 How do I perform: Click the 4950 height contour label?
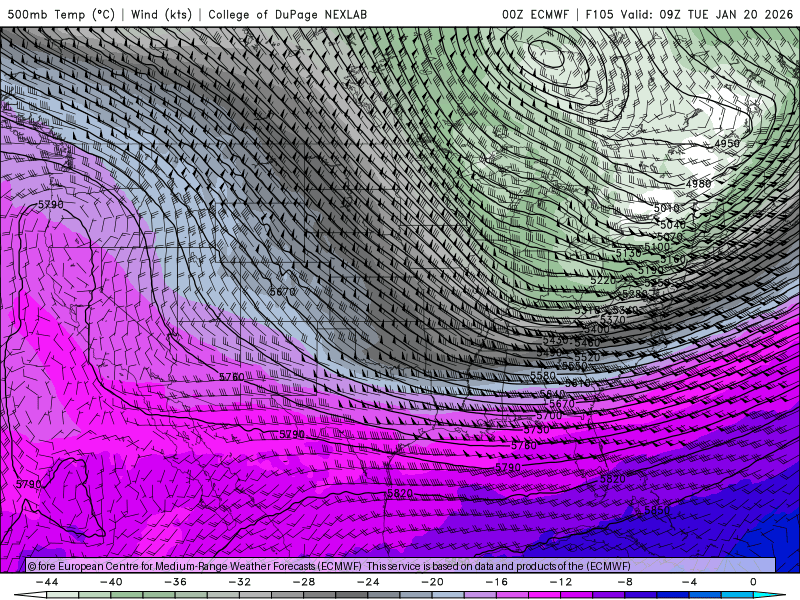[727, 143]
